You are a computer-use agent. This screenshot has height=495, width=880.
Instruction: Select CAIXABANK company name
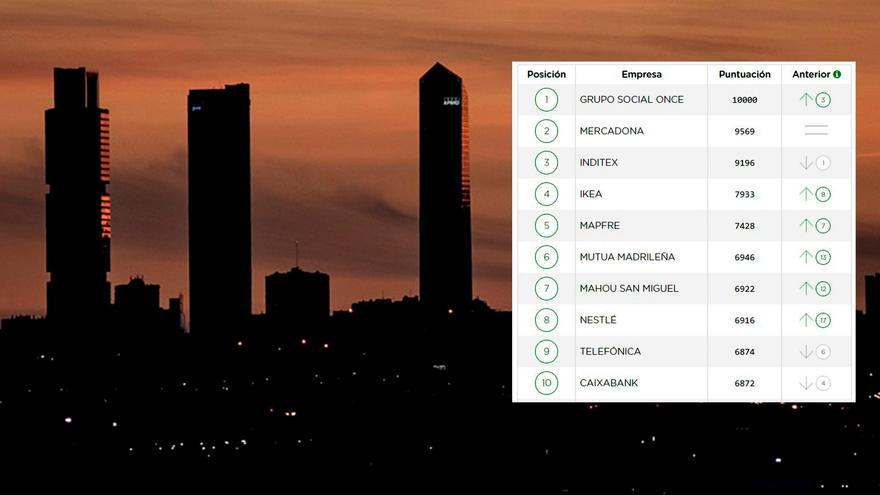[x=608, y=383]
